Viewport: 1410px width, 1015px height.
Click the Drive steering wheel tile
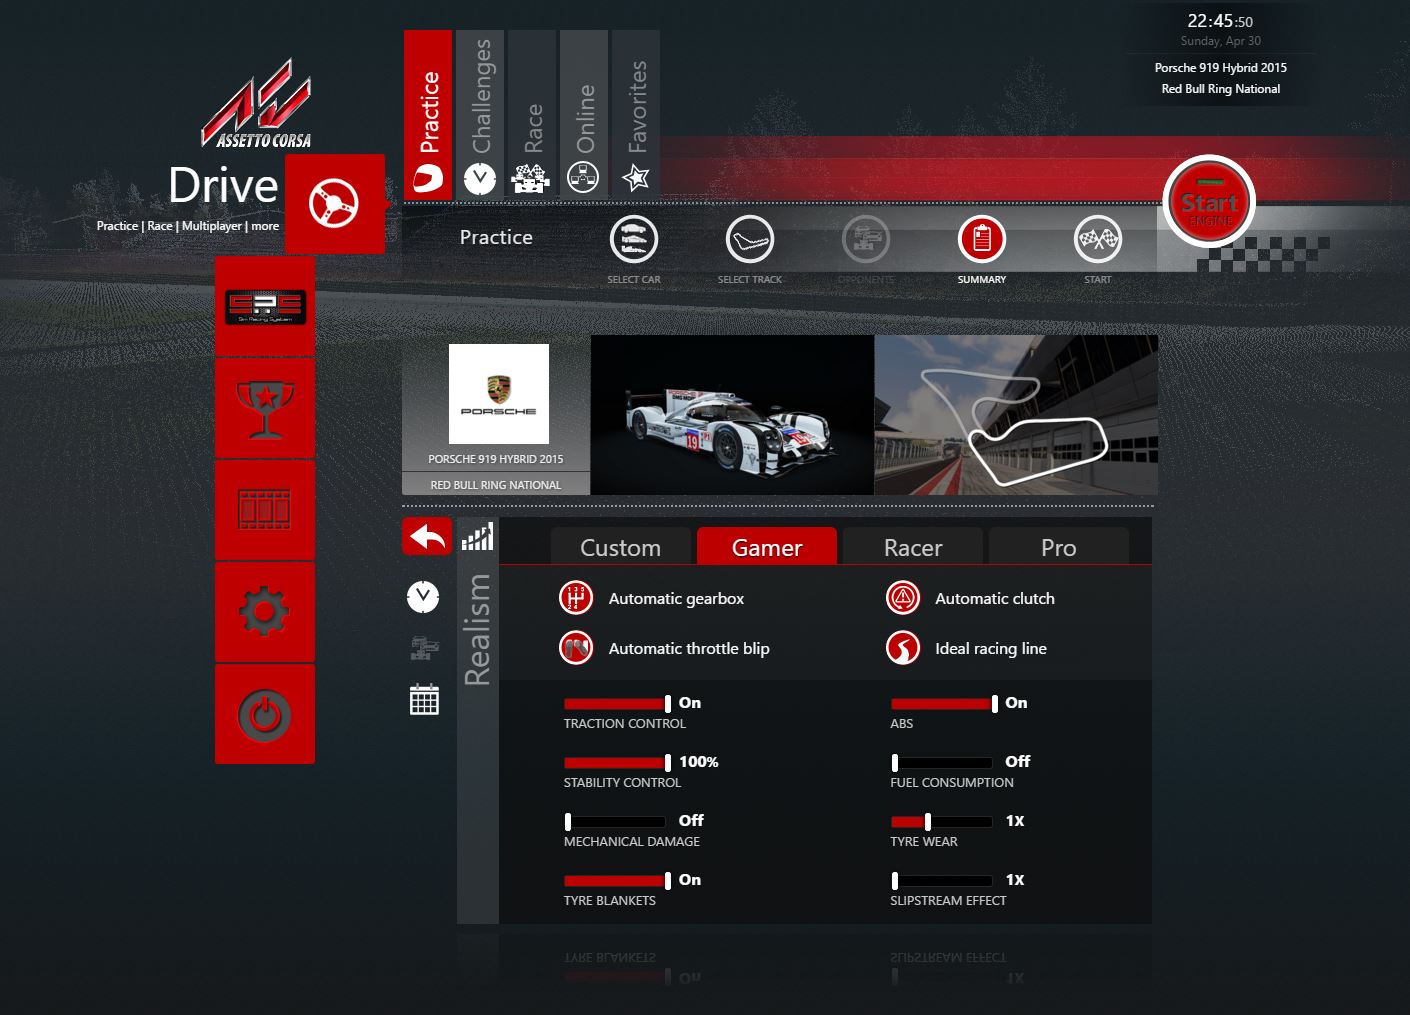point(334,204)
